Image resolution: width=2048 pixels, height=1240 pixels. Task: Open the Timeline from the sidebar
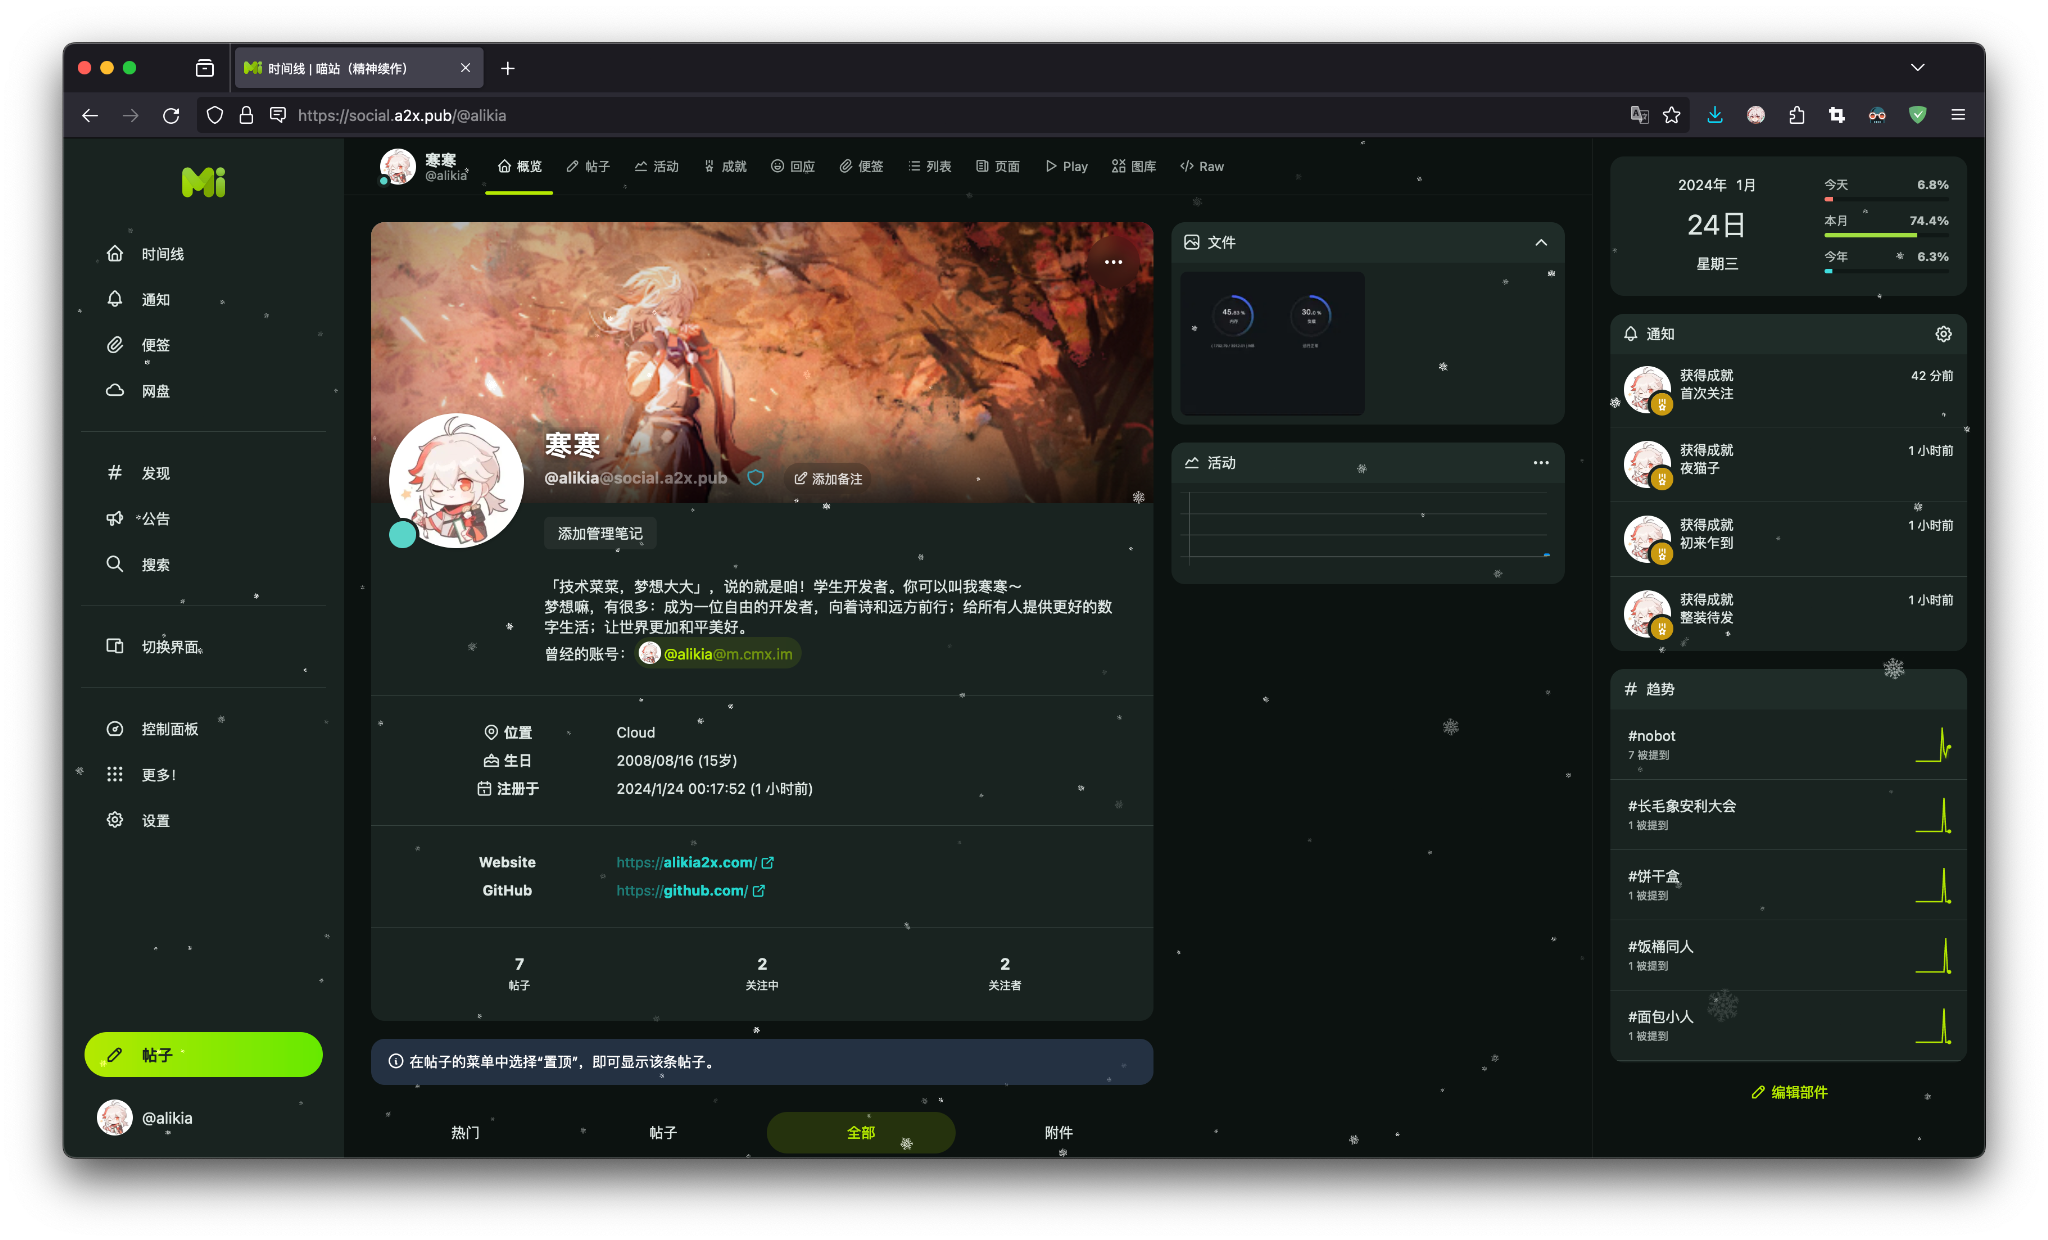tap(161, 253)
